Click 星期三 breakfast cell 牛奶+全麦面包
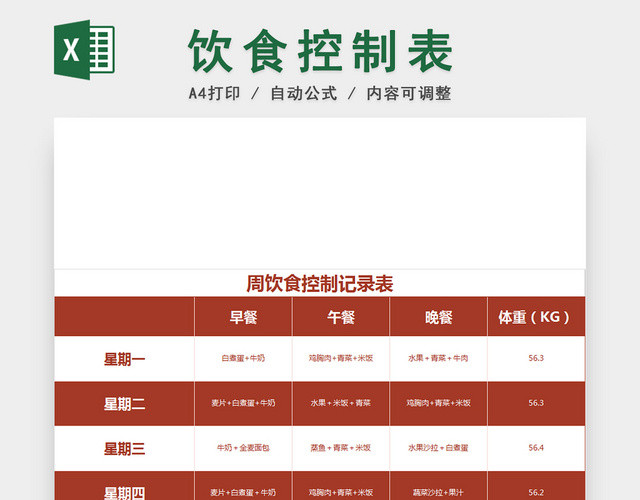The image size is (640, 500). point(243,448)
